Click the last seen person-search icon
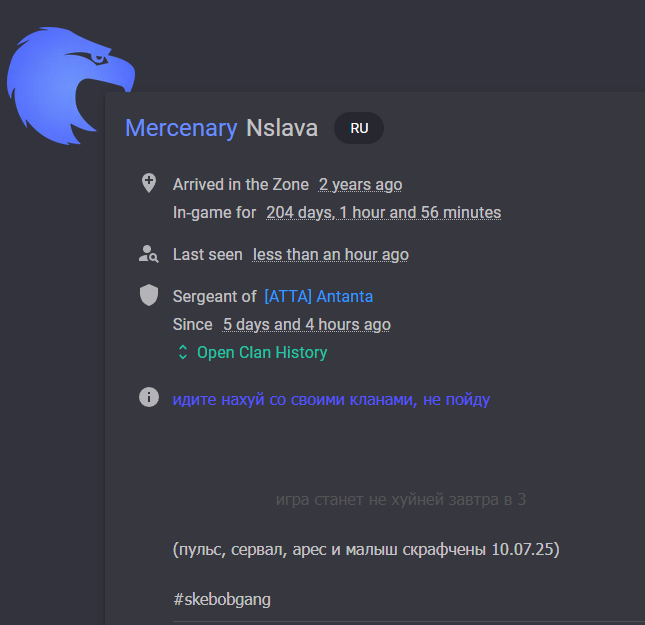The image size is (645, 625). tap(148, 254)
